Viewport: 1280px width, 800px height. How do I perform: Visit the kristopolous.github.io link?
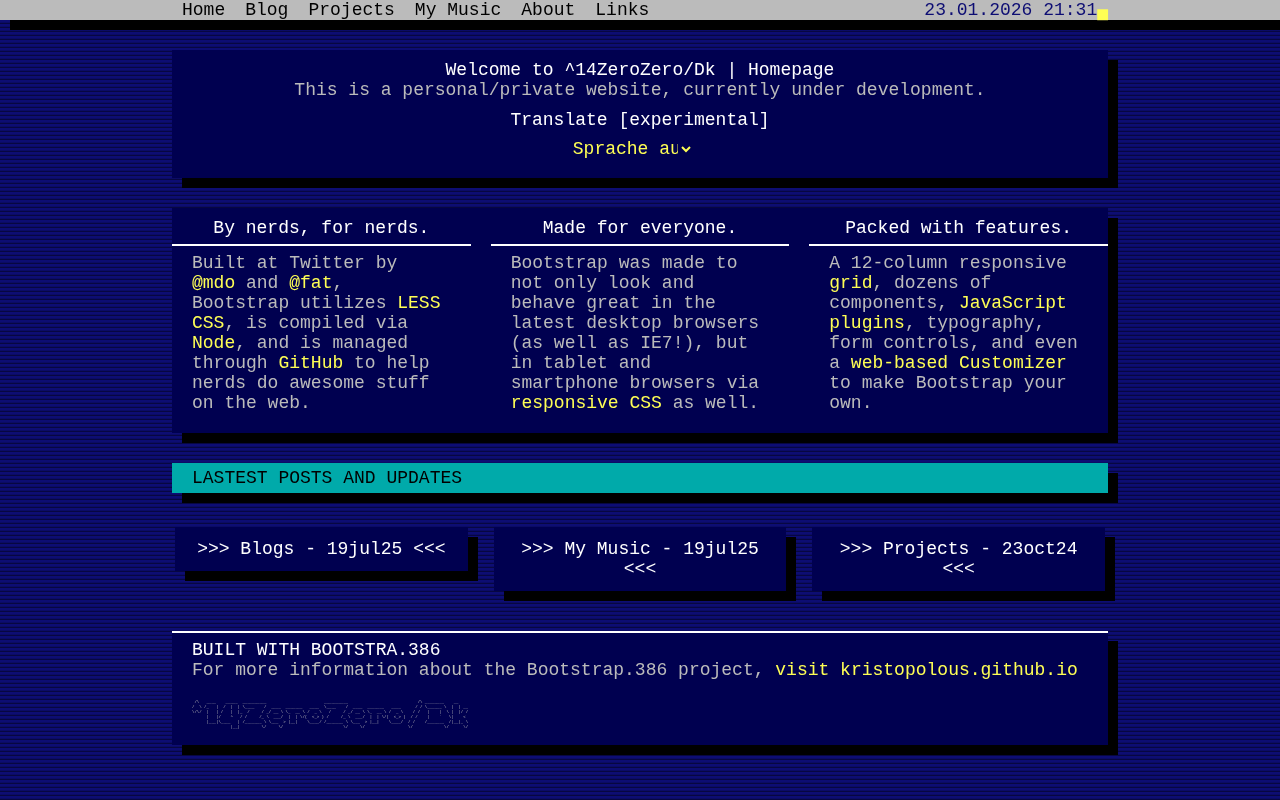[x=926, y=670]
